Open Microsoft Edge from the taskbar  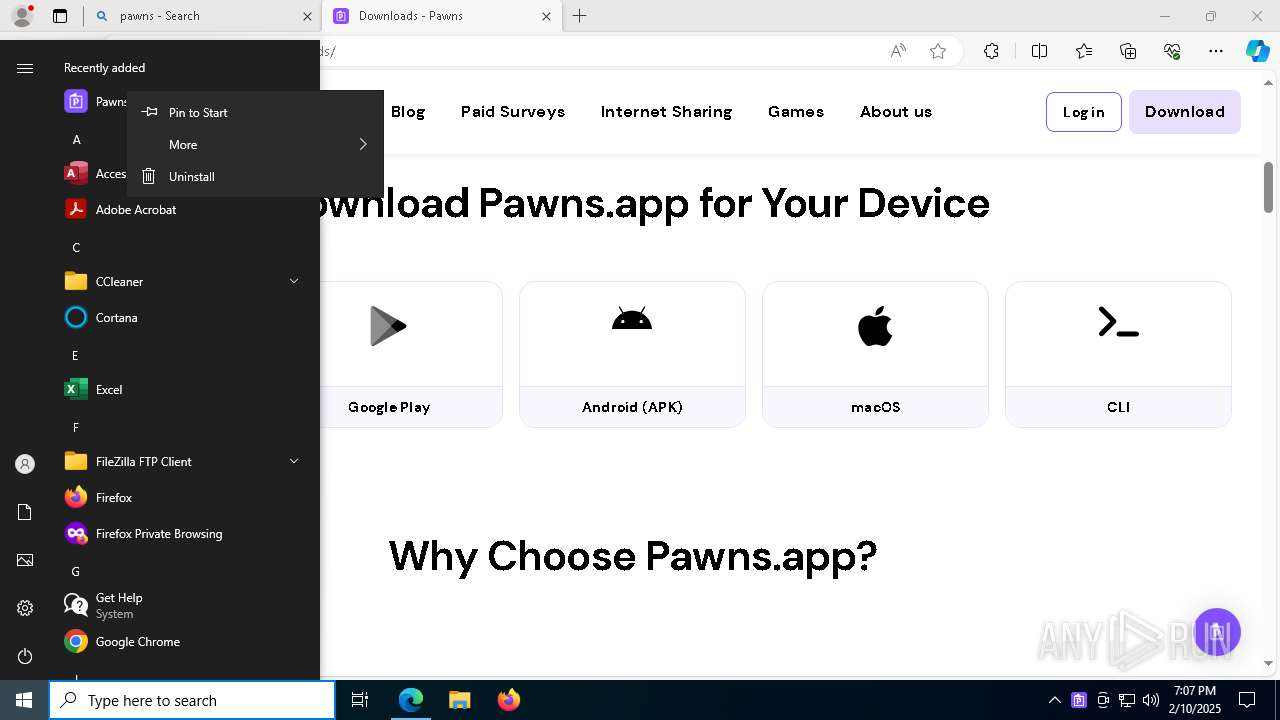411,700
